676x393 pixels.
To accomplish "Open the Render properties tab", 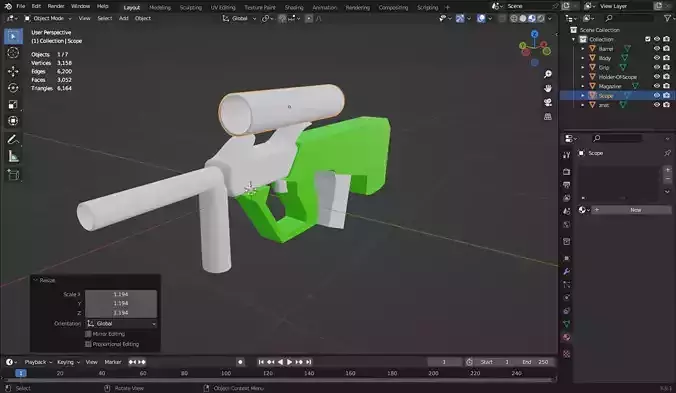I will tap(566, 172).
